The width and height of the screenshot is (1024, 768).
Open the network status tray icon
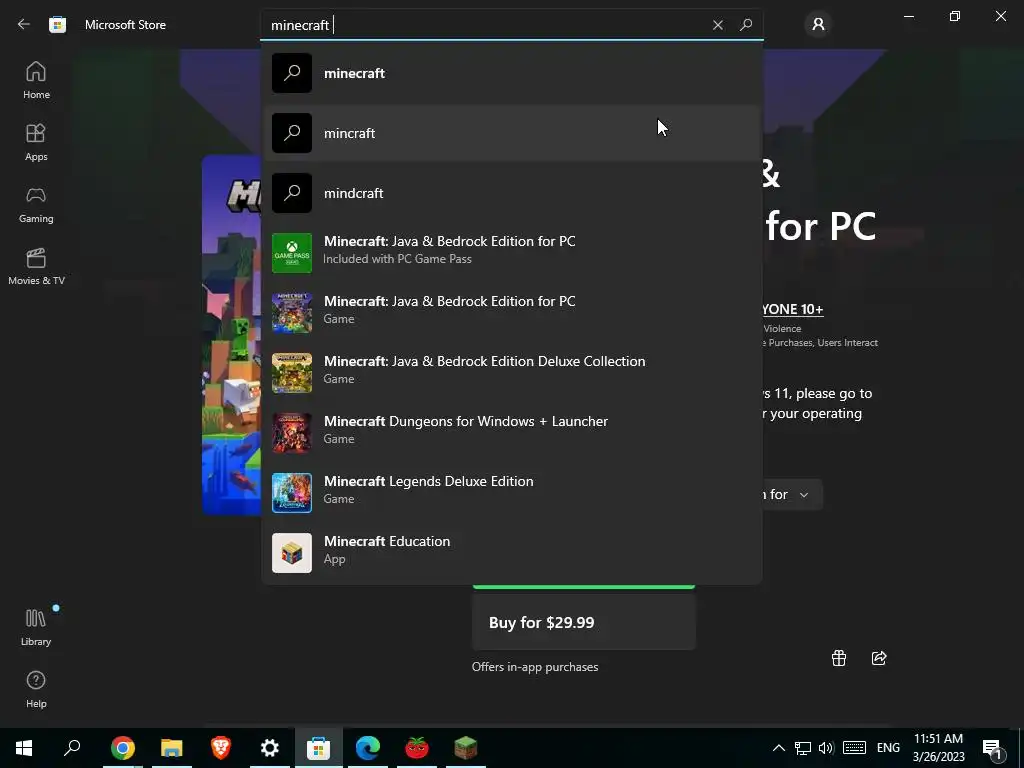point(803,748)
